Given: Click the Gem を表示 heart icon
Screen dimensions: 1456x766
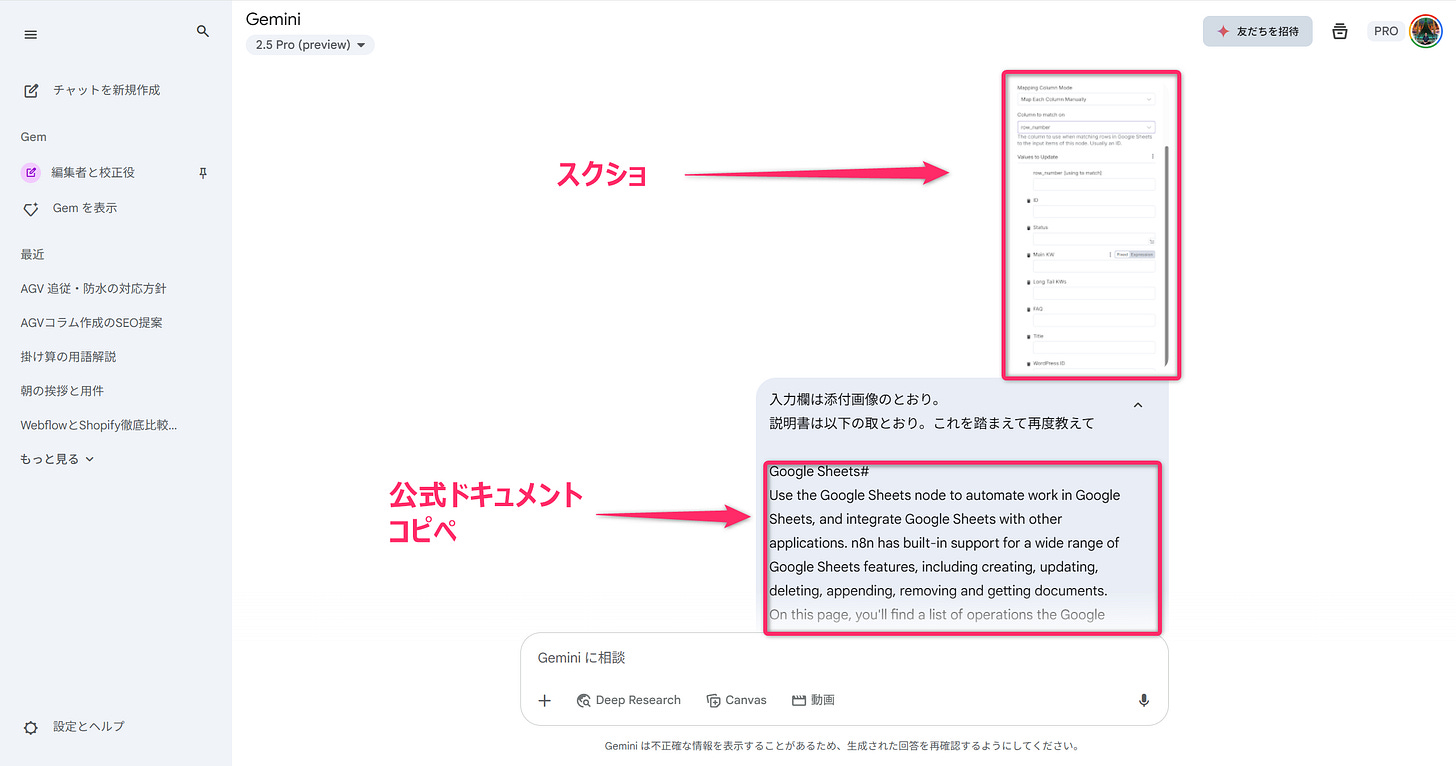Looking at the screenshot, I should (x=31, y=209).
